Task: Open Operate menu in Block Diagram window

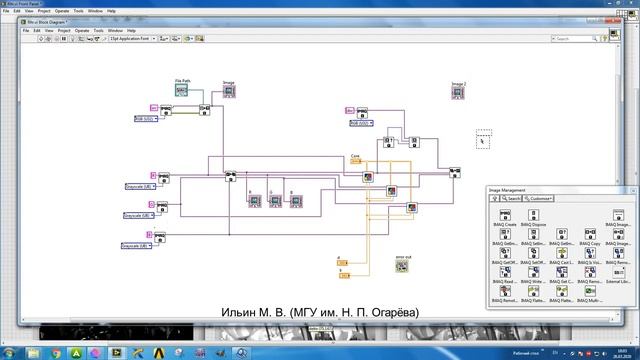Action: (x=82, y=31)
